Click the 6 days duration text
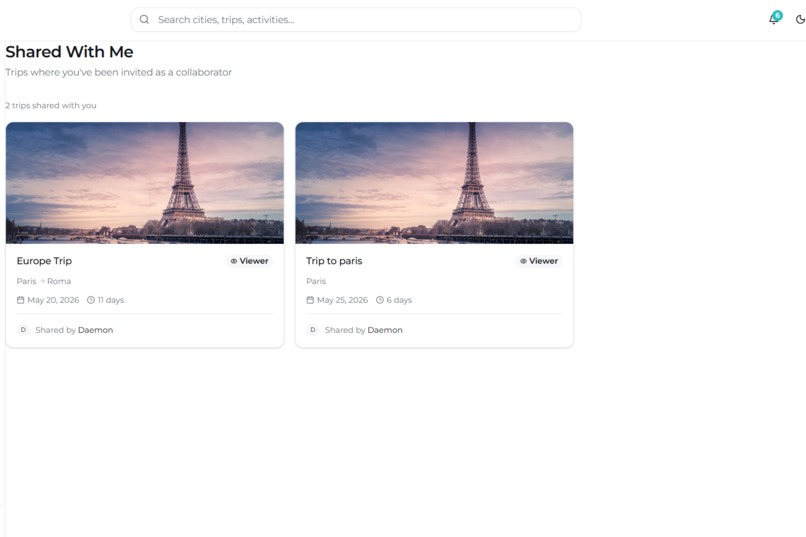806x537 pixels. [x=399, y=300]
